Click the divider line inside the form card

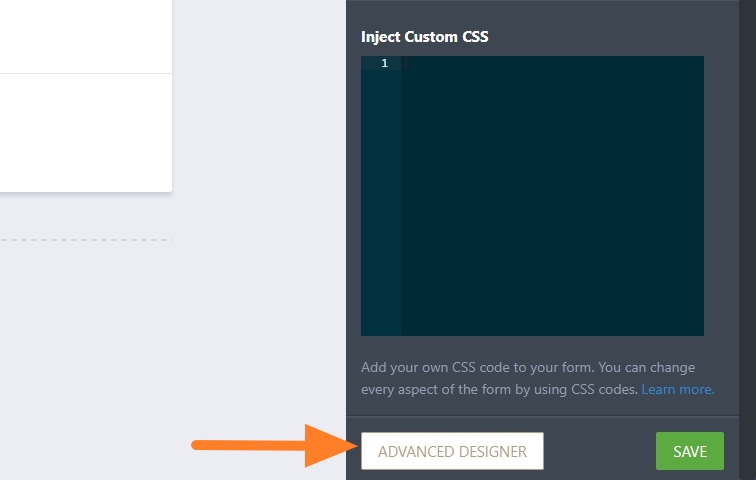click(x=85, y=73)
